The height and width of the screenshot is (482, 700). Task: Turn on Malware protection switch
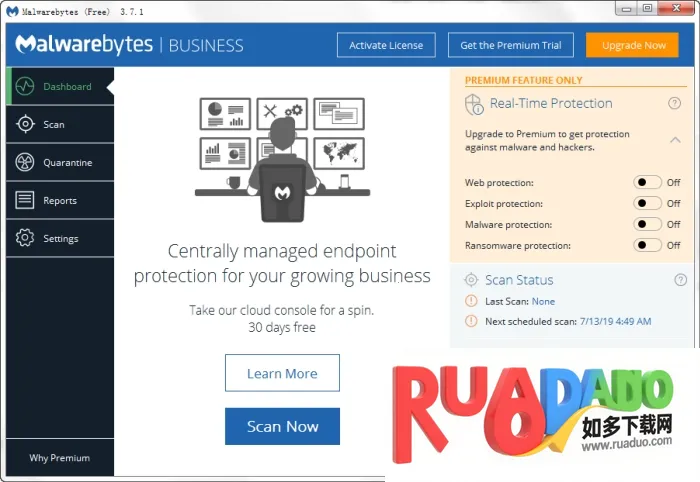647,225
